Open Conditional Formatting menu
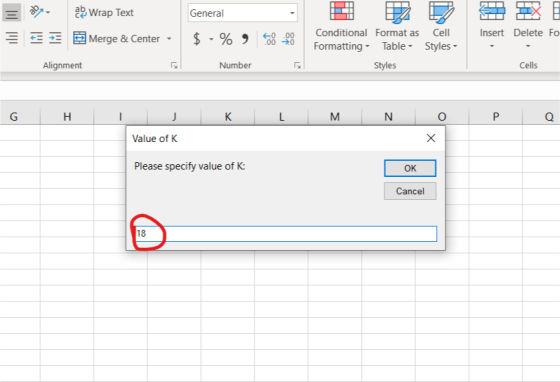The image size is (560, 382). pyautogui.click(x=341, y=26)
